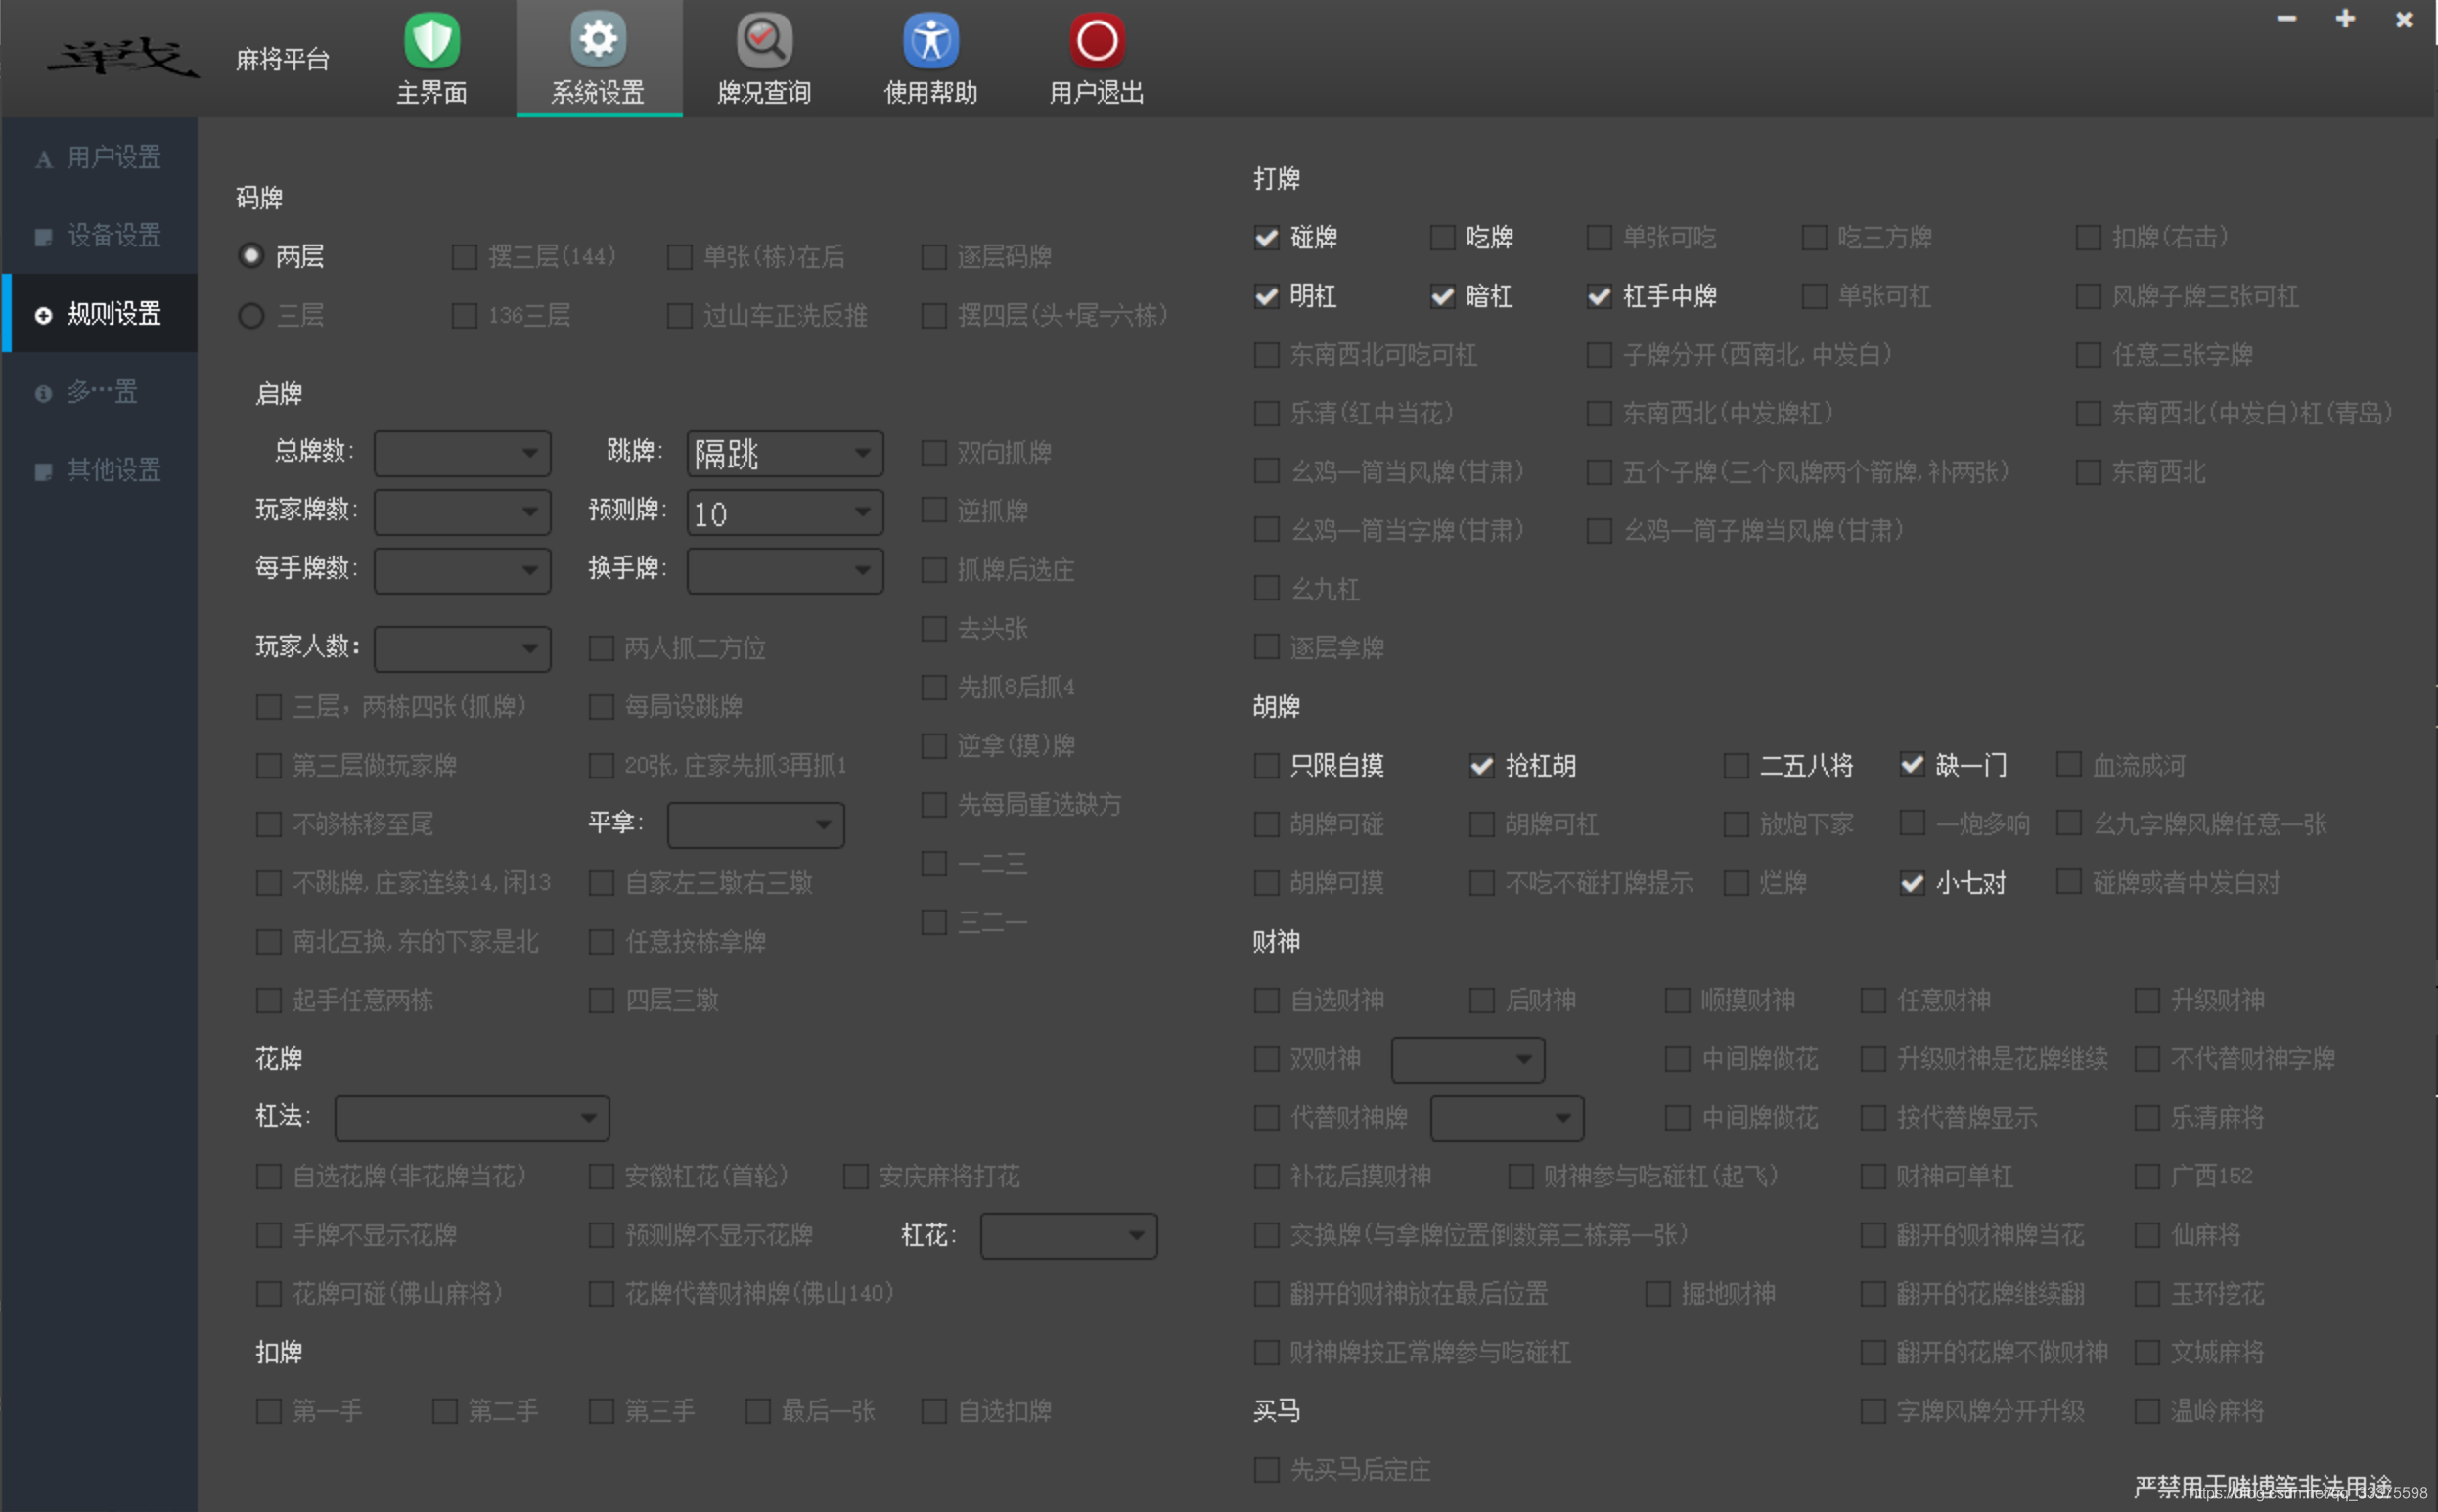Expand the 跳牌 dropdown showing 隔跳

861,454
